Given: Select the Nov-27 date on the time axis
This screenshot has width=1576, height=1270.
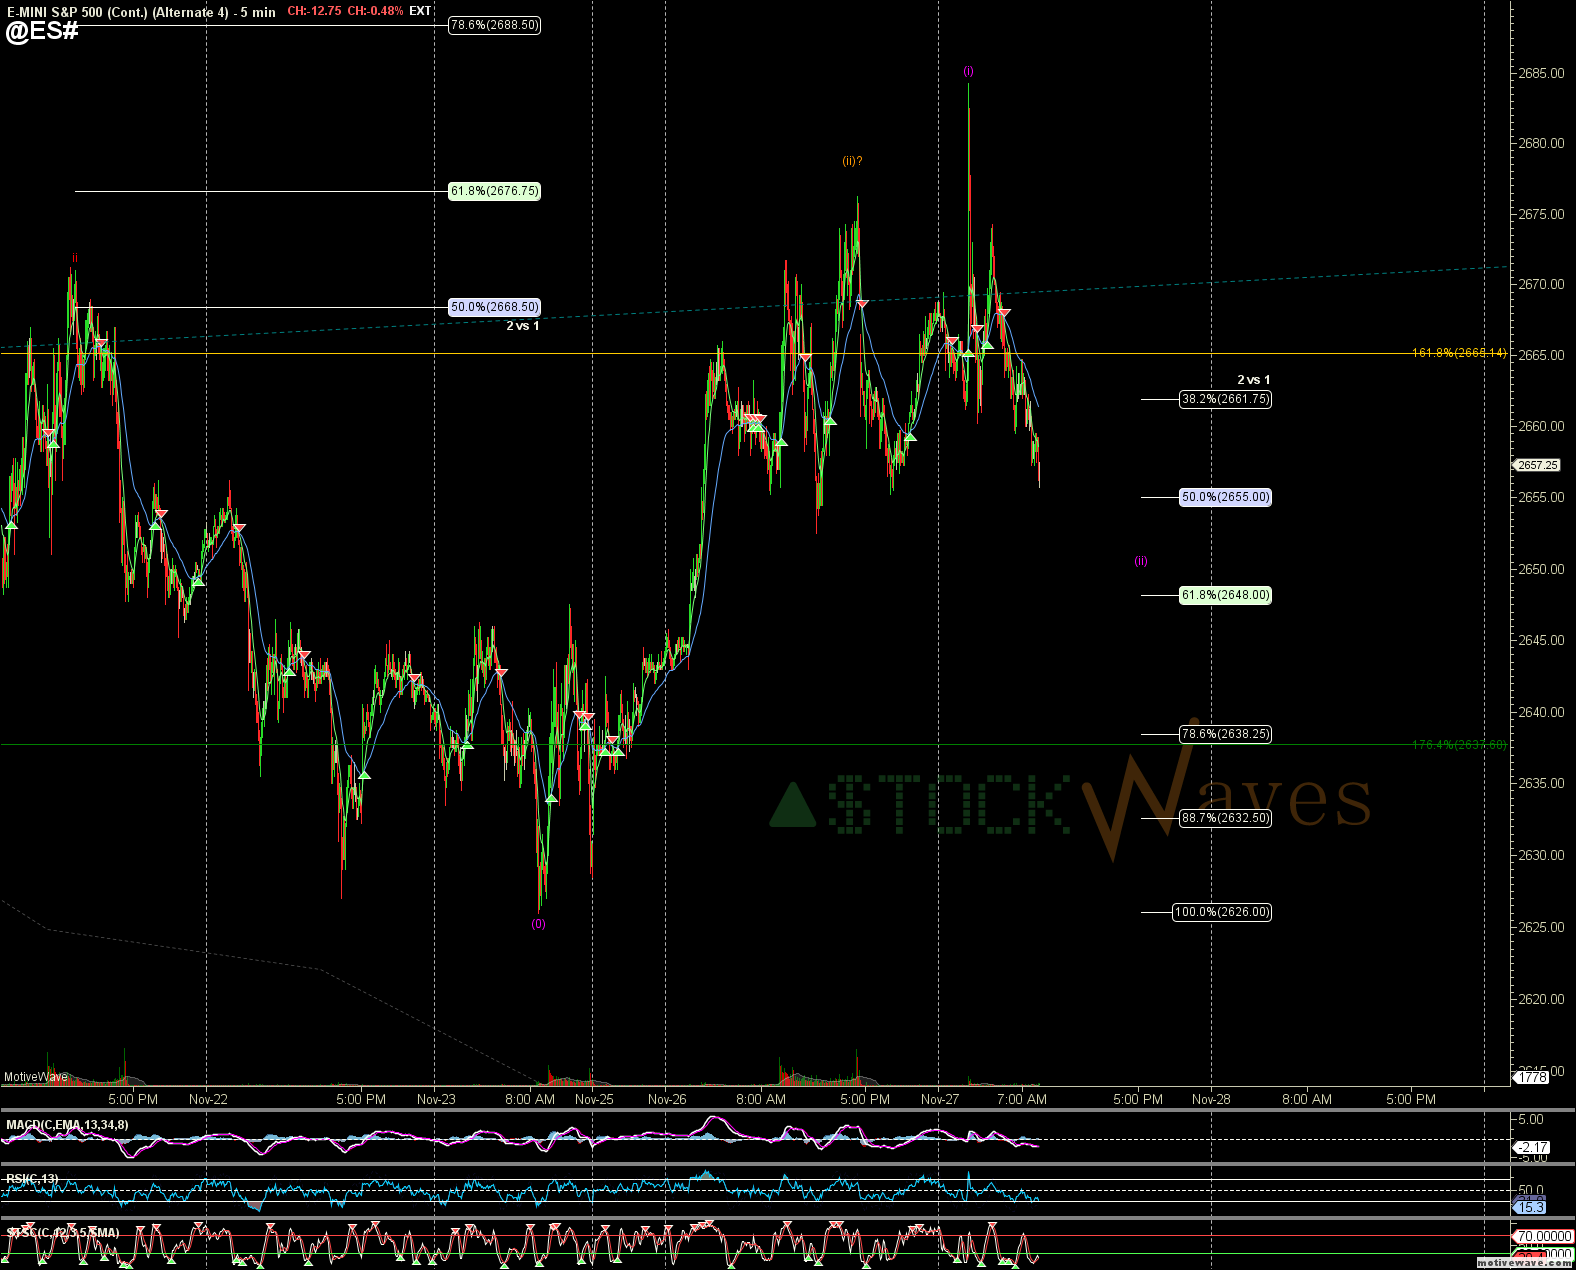Looking at the screenshot, I should 939,1099.
